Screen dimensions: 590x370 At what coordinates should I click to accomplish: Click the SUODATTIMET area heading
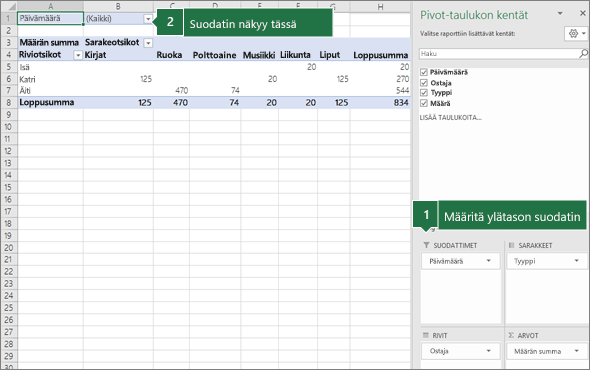pyautogui.click(x=455, y=245)
